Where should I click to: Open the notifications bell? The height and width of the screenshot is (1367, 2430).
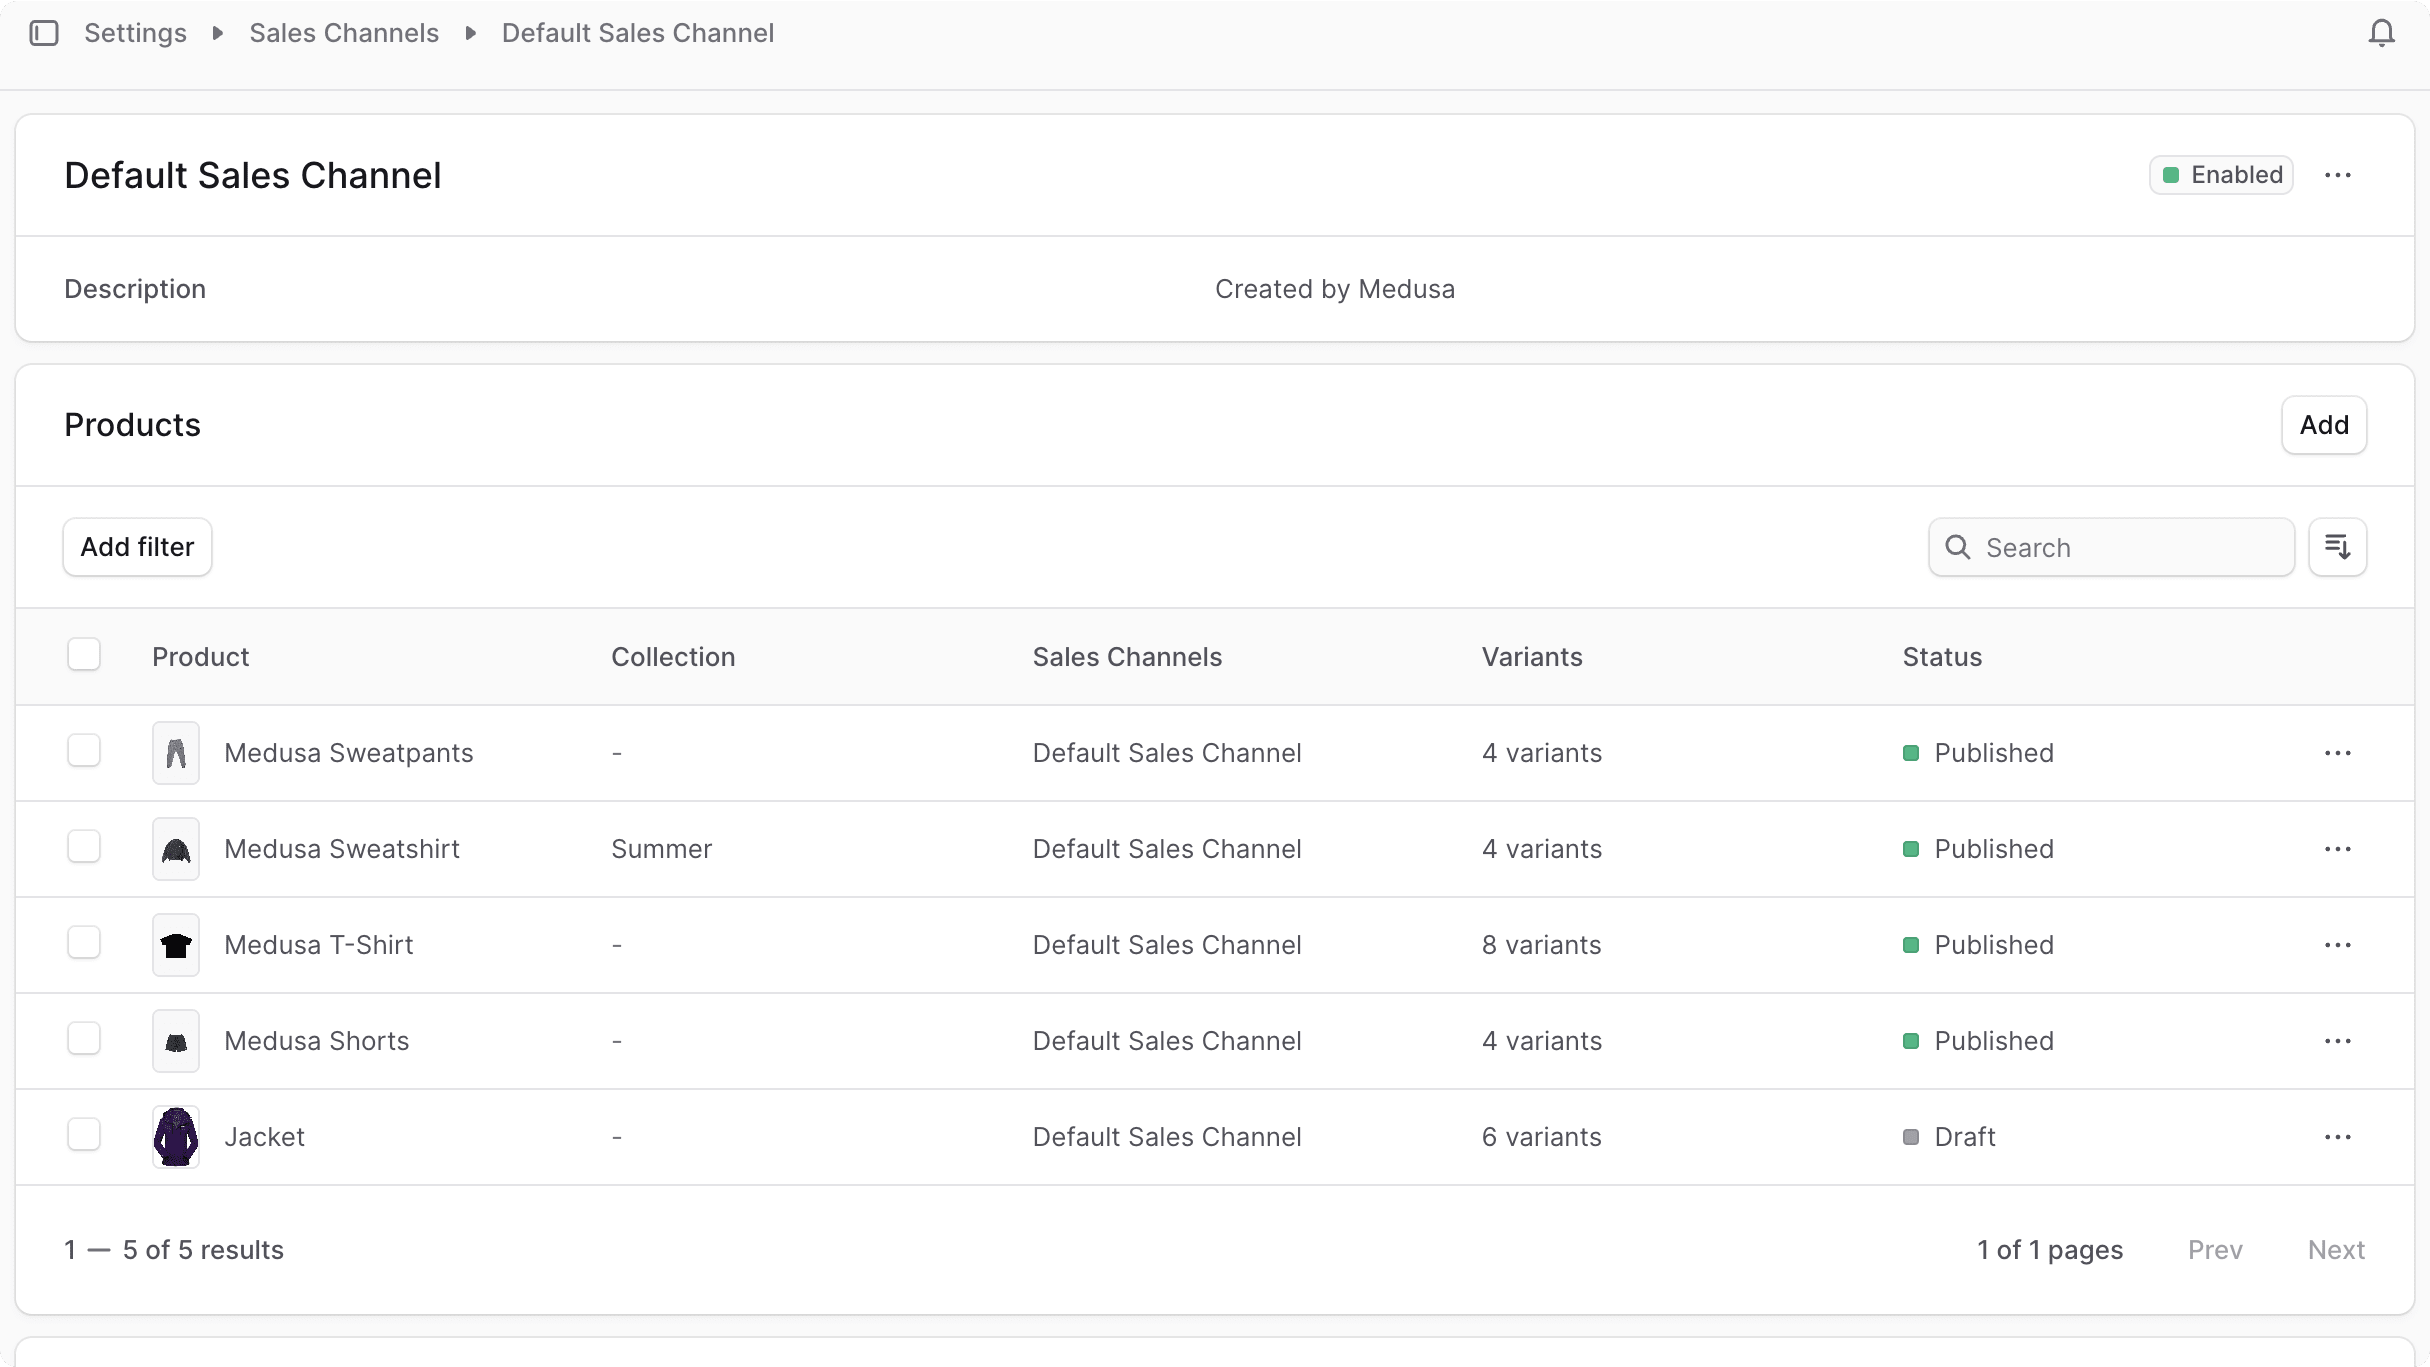[2383, 32]
